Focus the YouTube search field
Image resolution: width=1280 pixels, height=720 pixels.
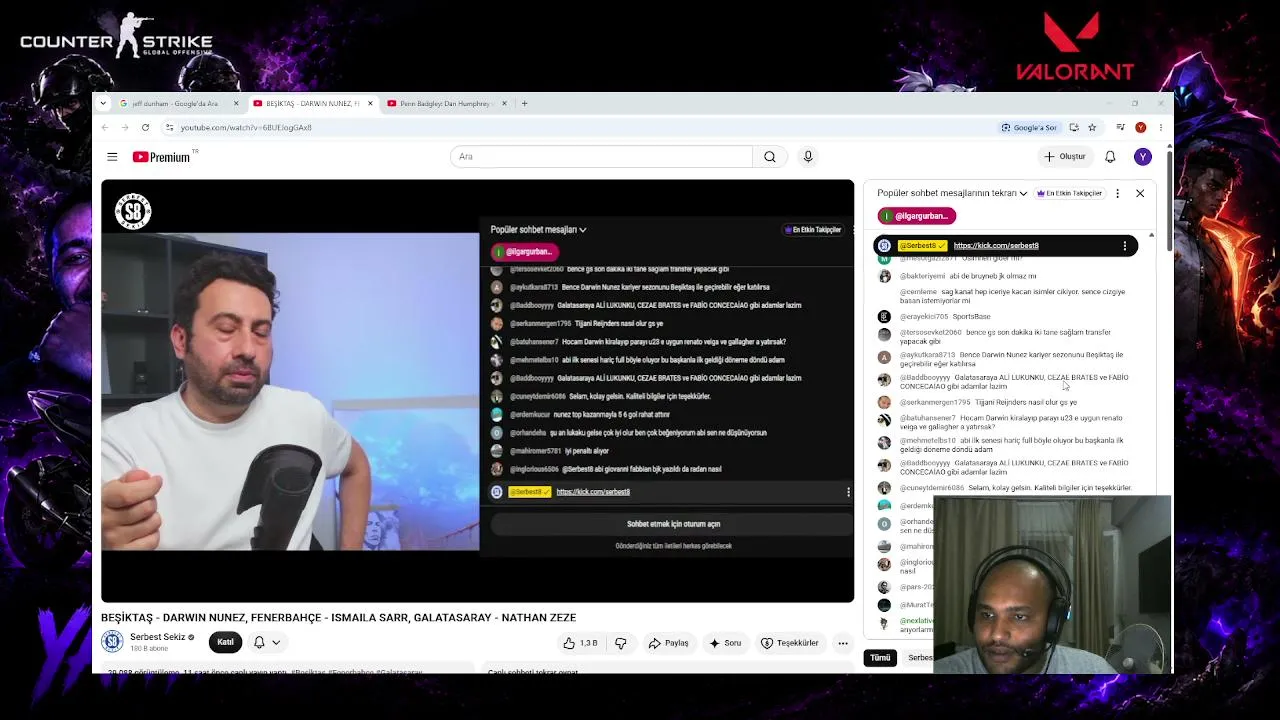(601, 157)
